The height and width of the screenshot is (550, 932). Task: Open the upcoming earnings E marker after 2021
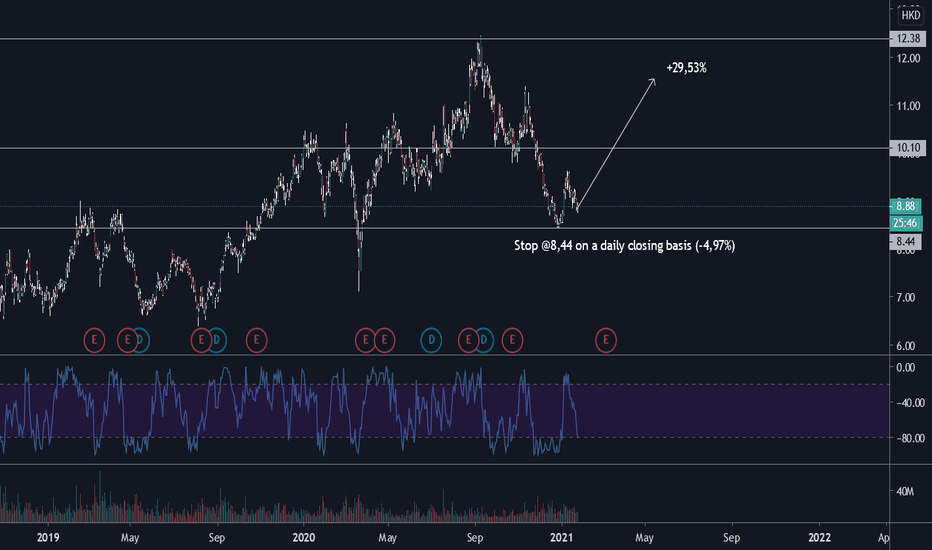(x=606, y=340)
